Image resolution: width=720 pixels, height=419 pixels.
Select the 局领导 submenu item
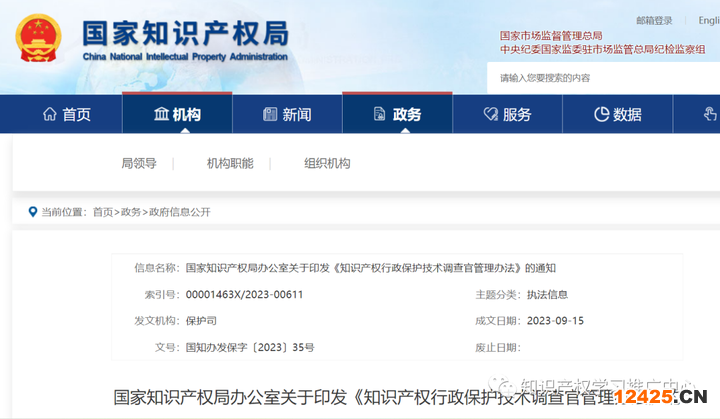click(139, 164)
